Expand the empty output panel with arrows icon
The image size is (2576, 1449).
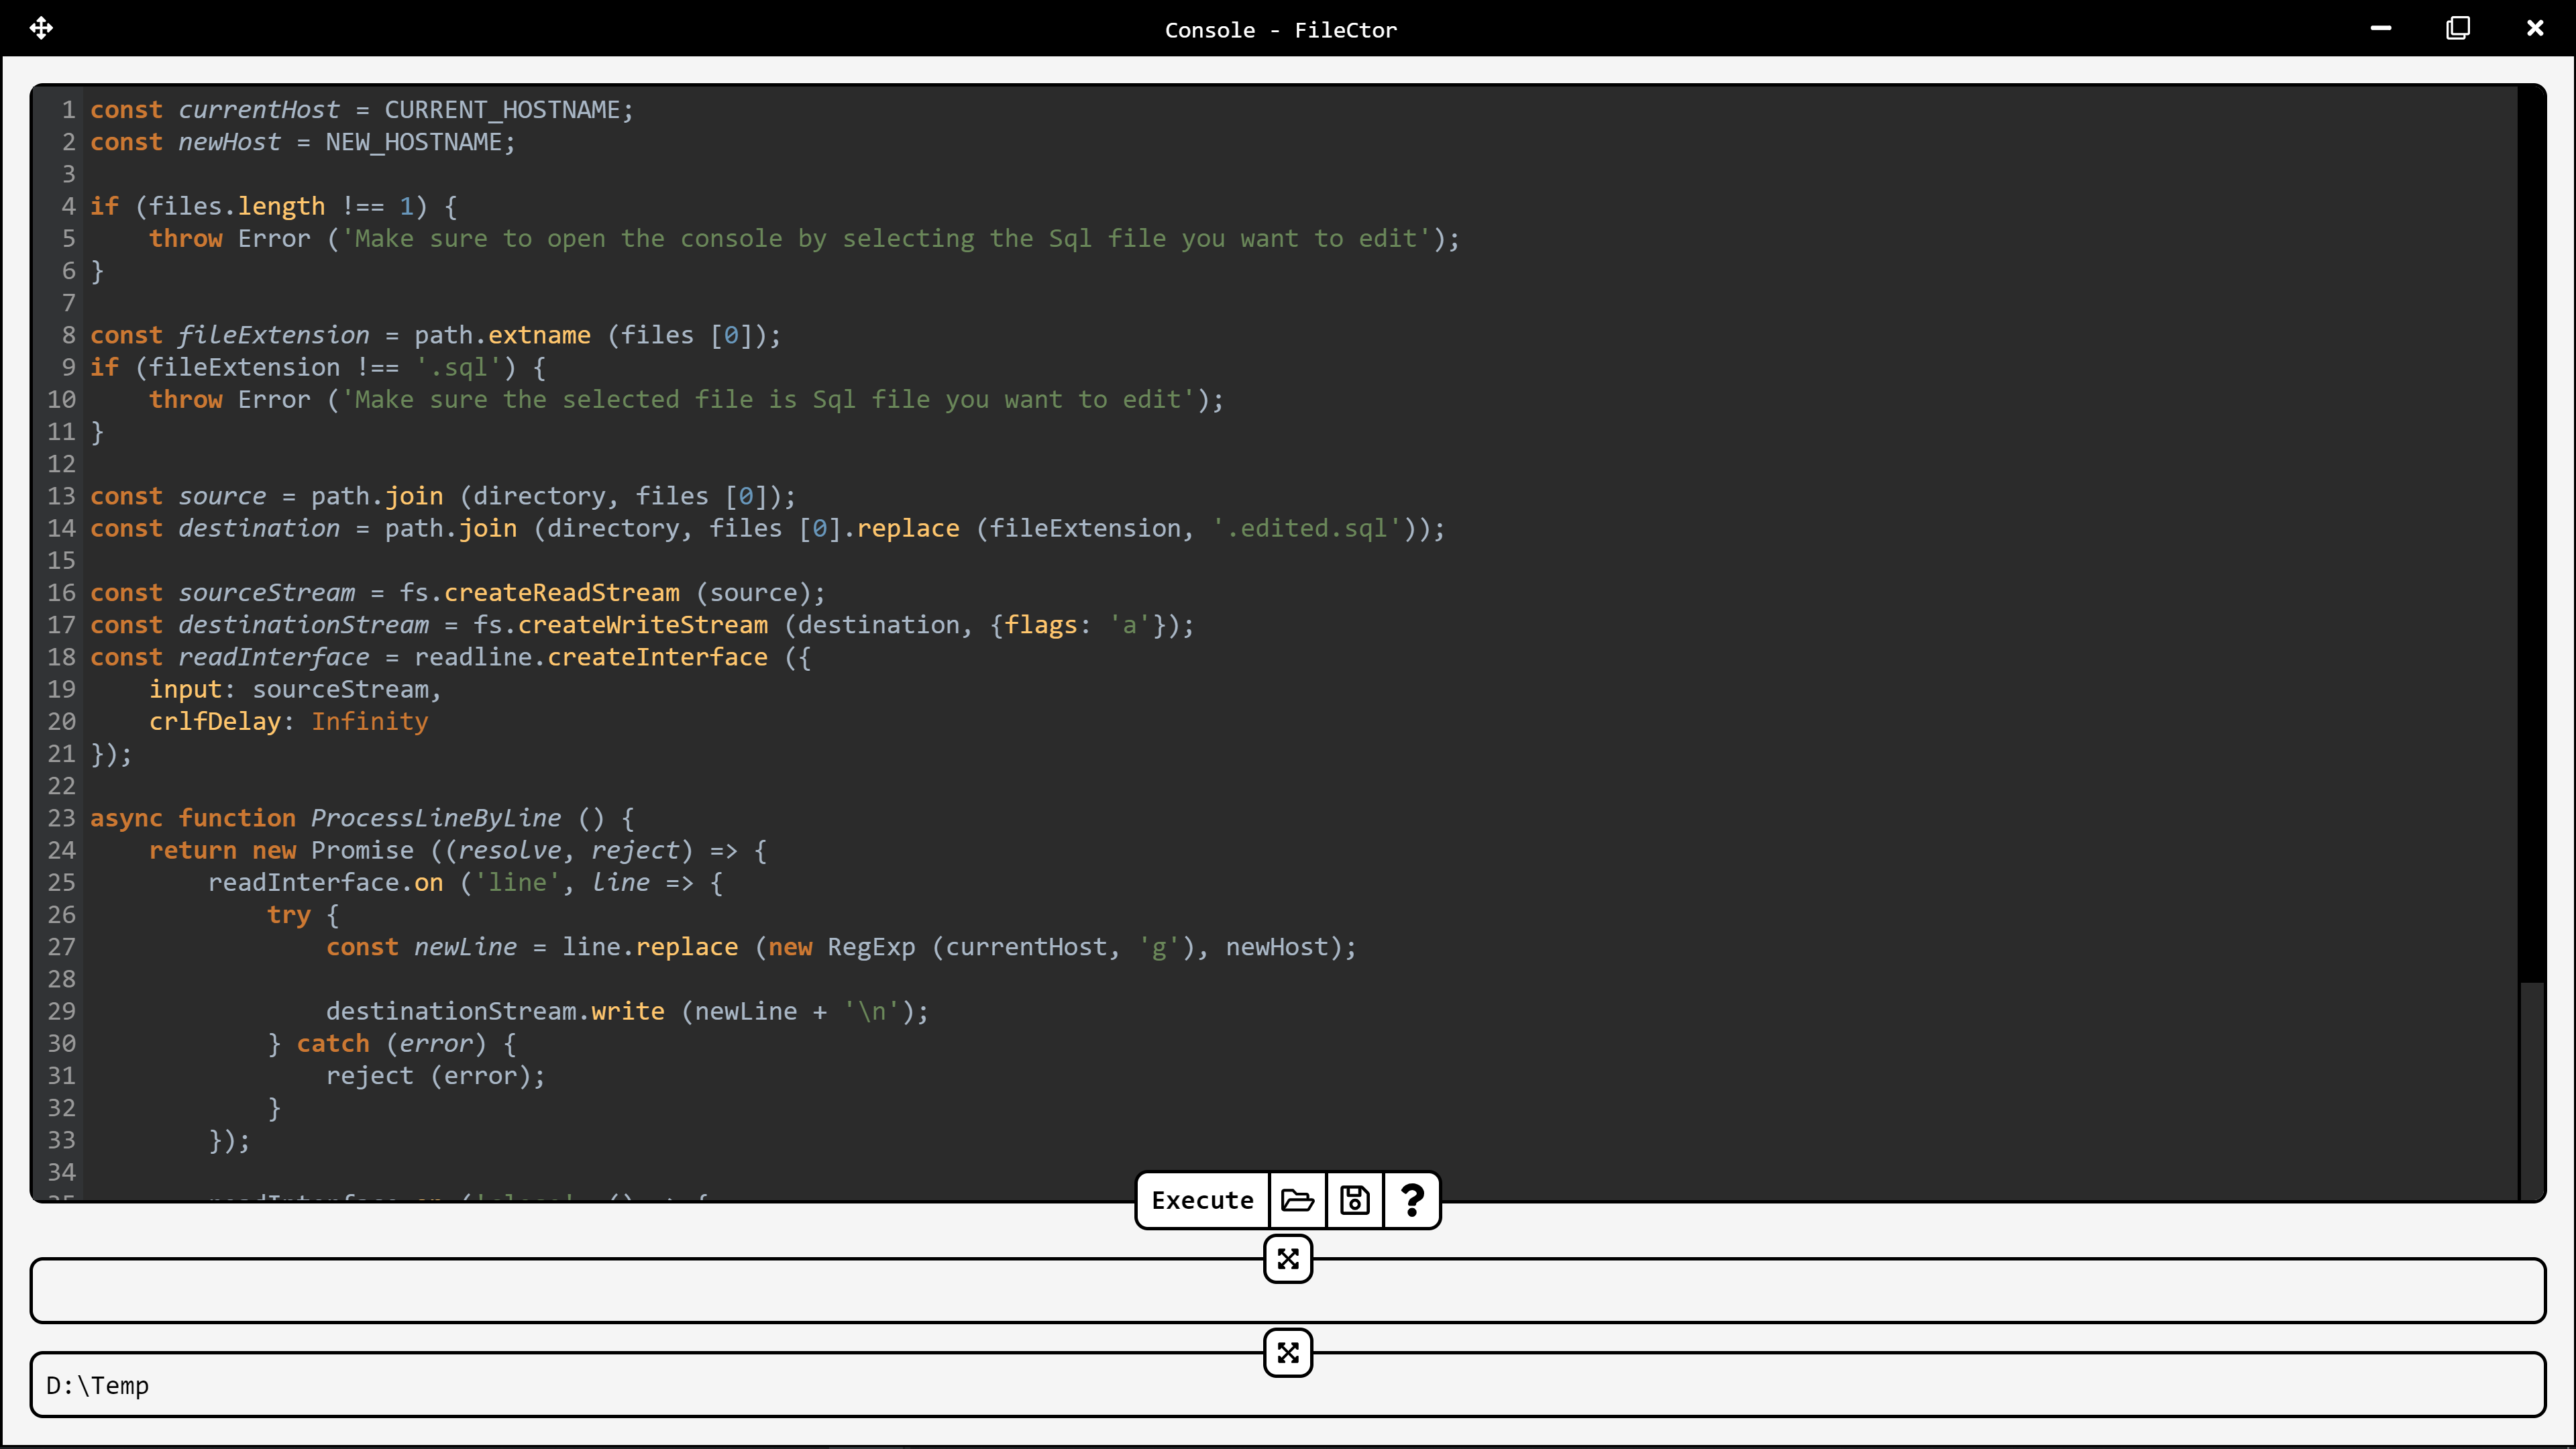(x=1287, y=1259)
